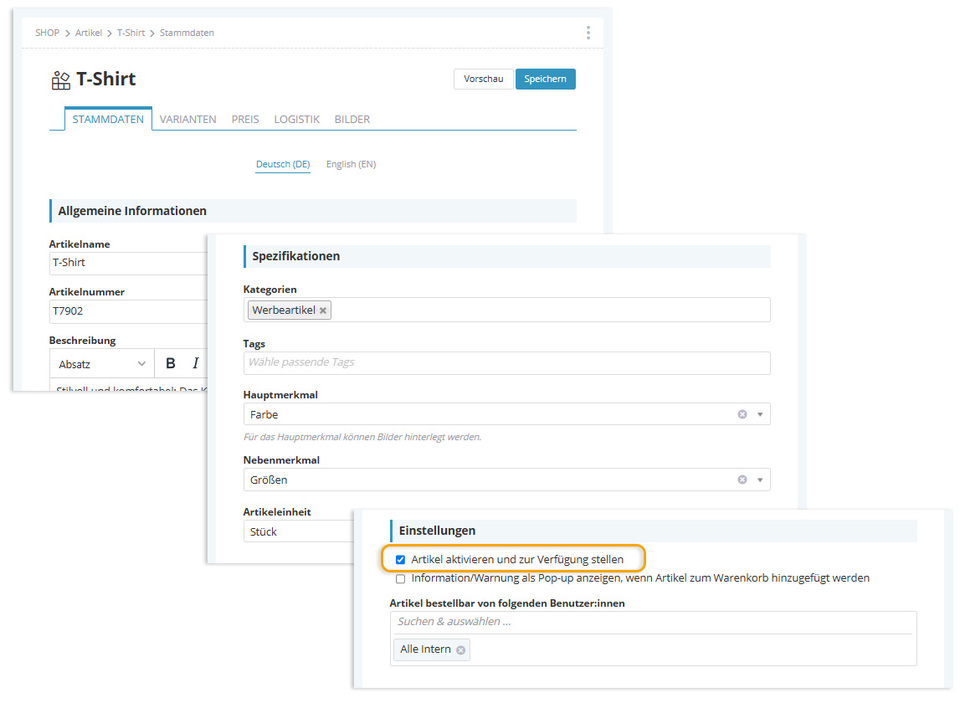
Task: Select the Deutsch (DE) language tab
Action: point(283,164)
